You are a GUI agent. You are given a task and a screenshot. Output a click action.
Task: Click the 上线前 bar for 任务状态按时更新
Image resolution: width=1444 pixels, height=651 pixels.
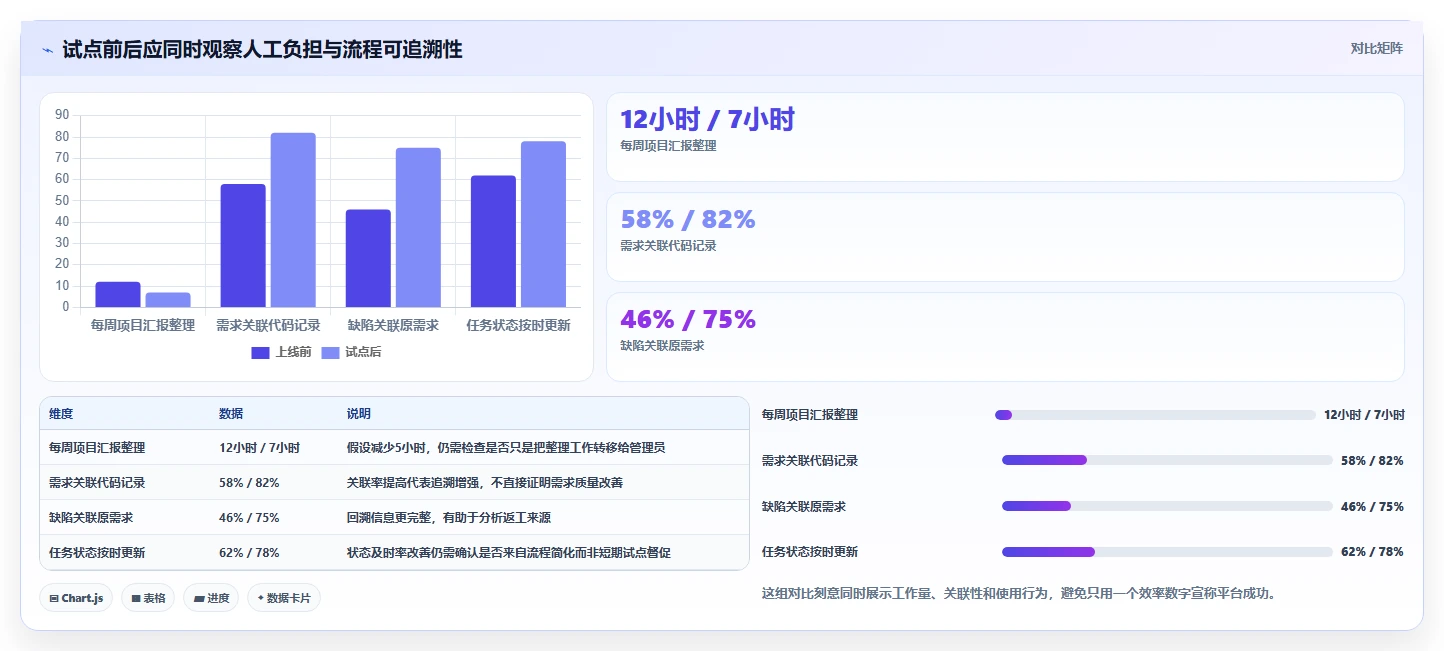click(x=493, y=241)
